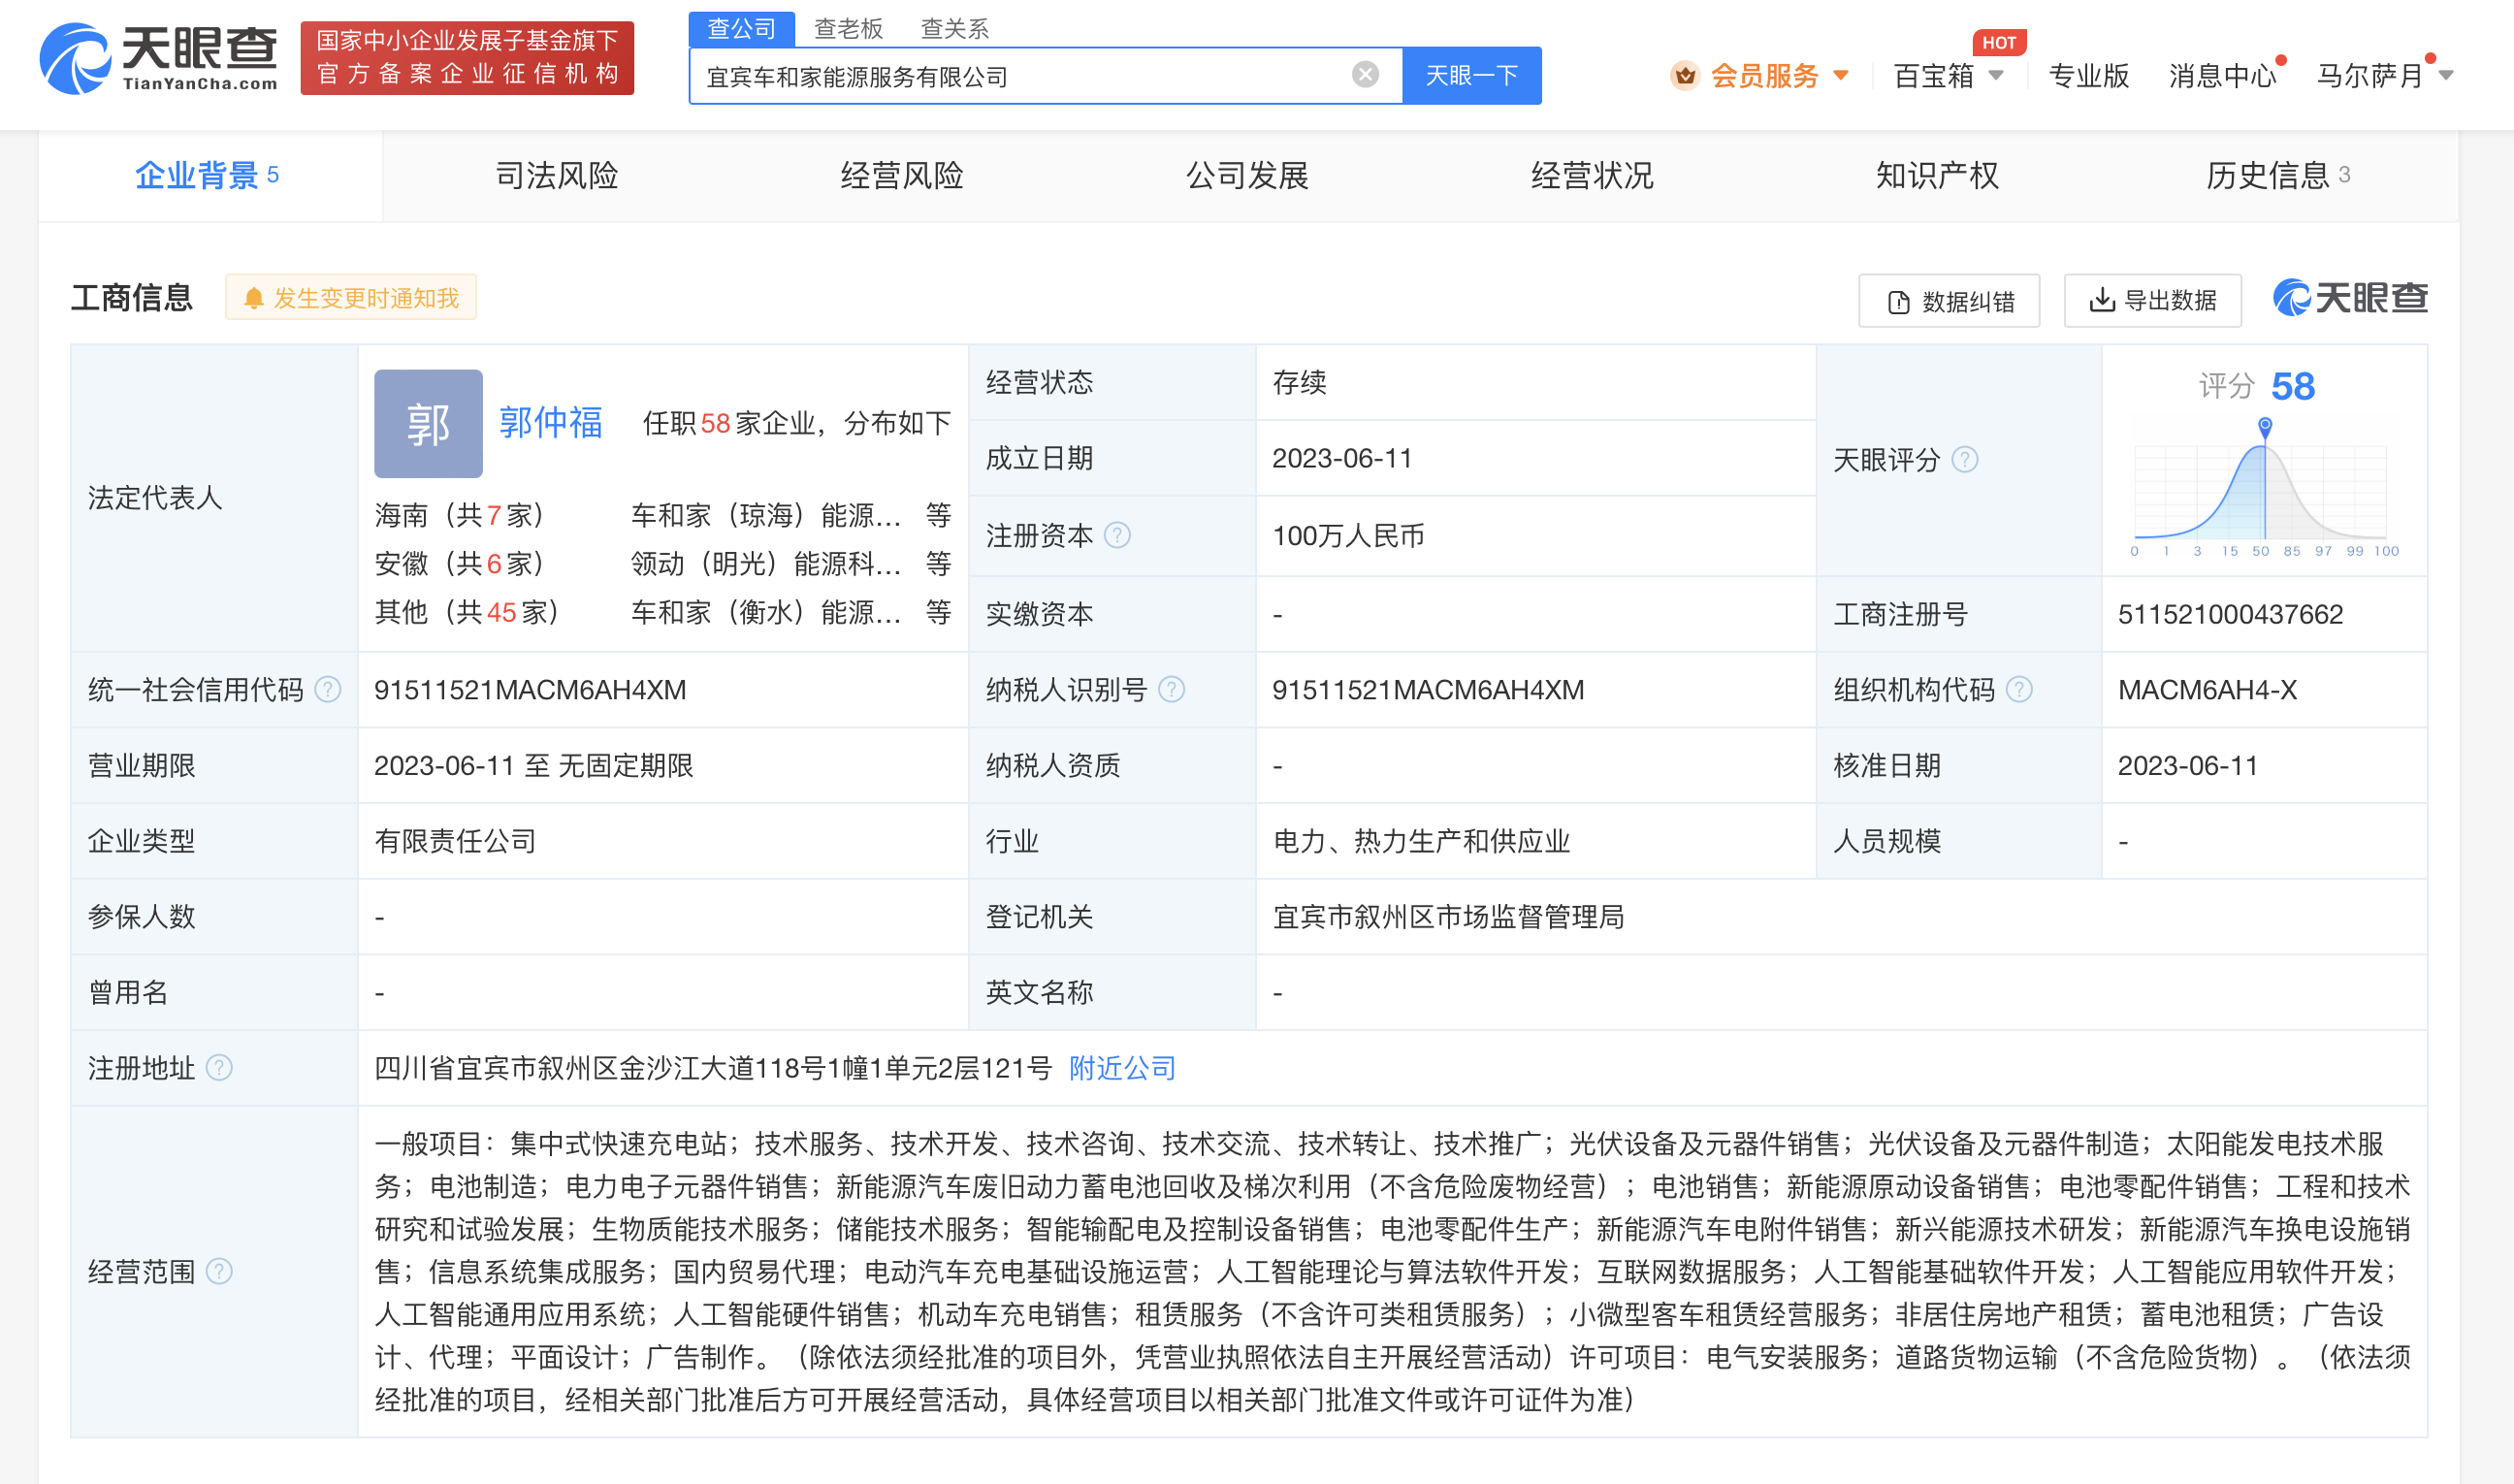Screen dimensions: 2514x1484
Task: Click 车和家（琼海）能源 company entry
Action: coord(765,515)
